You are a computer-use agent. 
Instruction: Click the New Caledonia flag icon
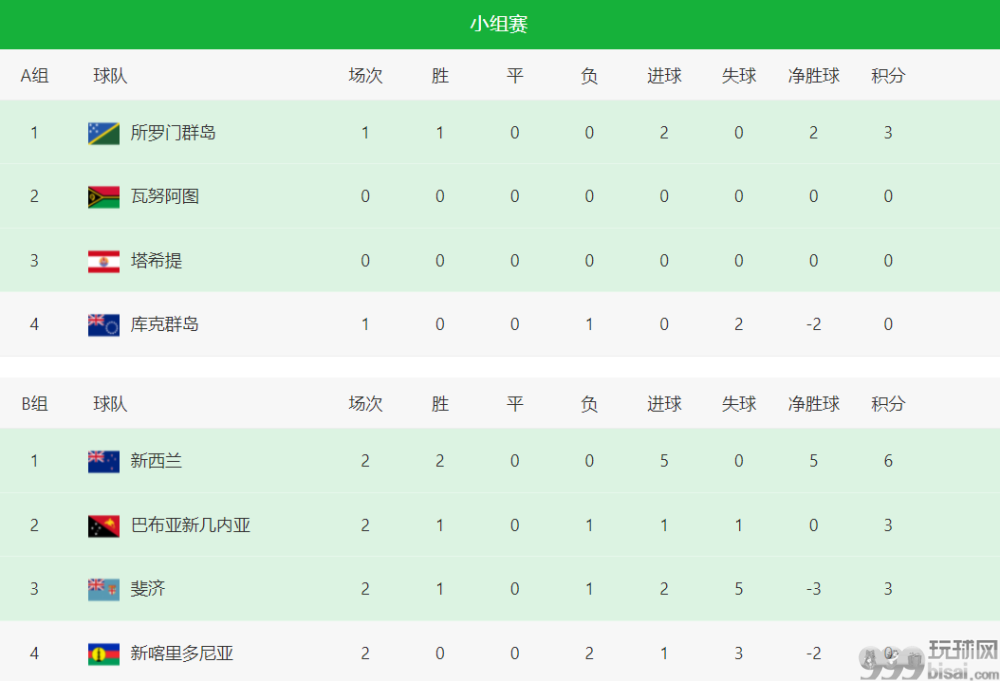click(103, 654)
